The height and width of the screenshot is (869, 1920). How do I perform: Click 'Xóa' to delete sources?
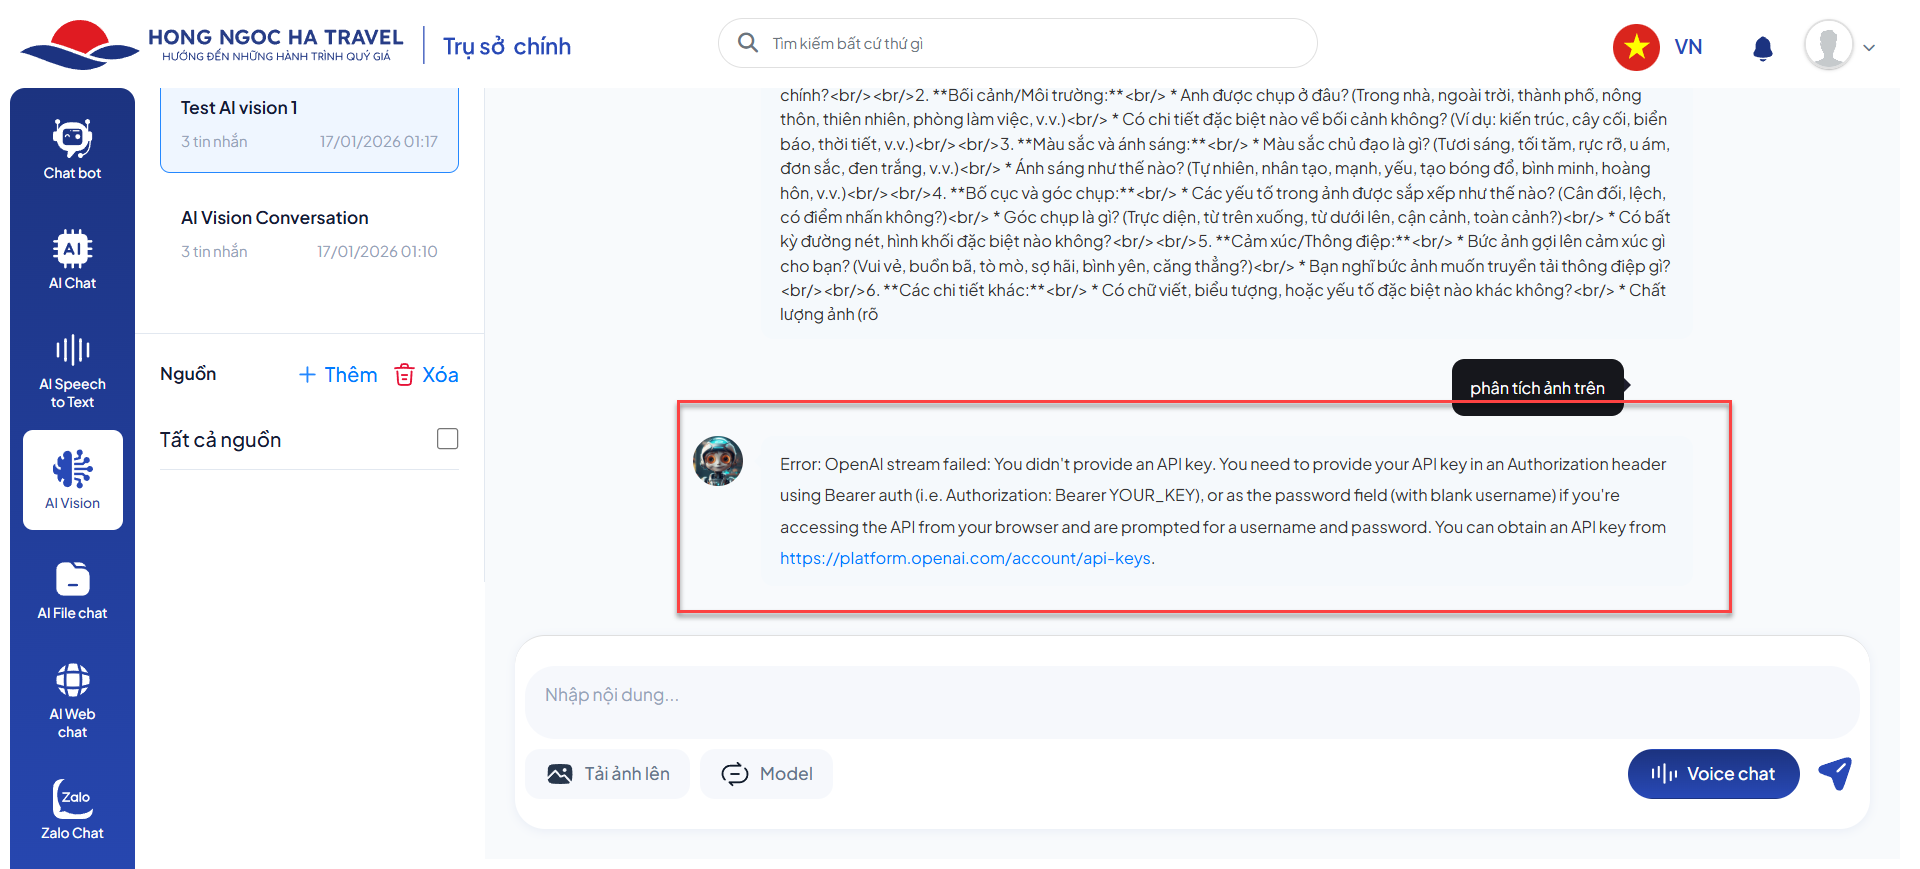tap(427, 375)
